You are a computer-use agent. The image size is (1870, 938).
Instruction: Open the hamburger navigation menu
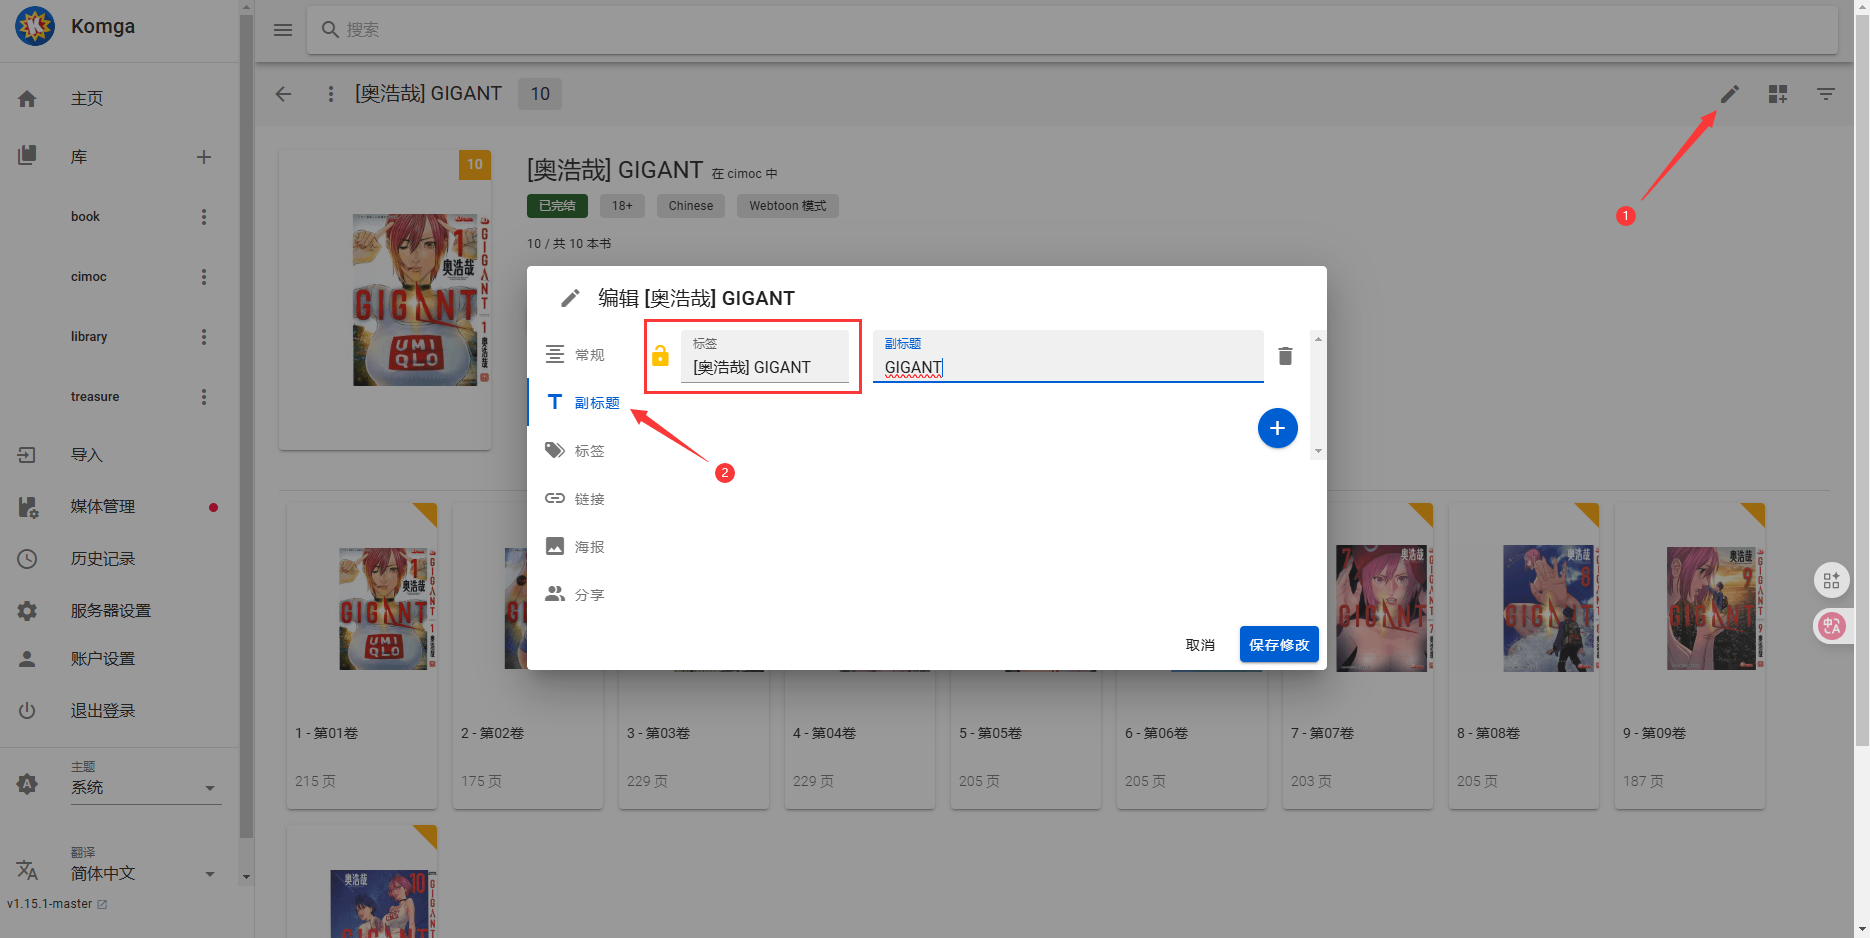coord(283,30)
